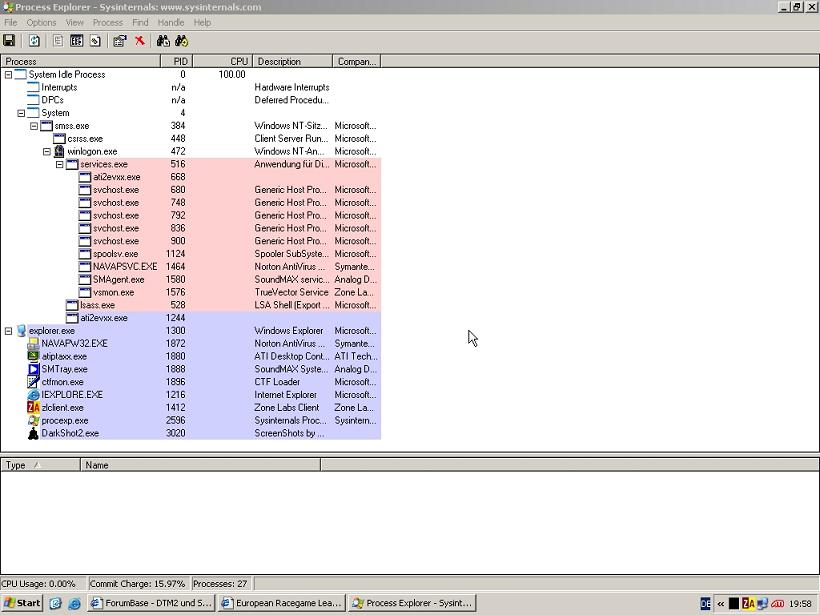Click the Find Handle binoculars icon

pos(163,40)
